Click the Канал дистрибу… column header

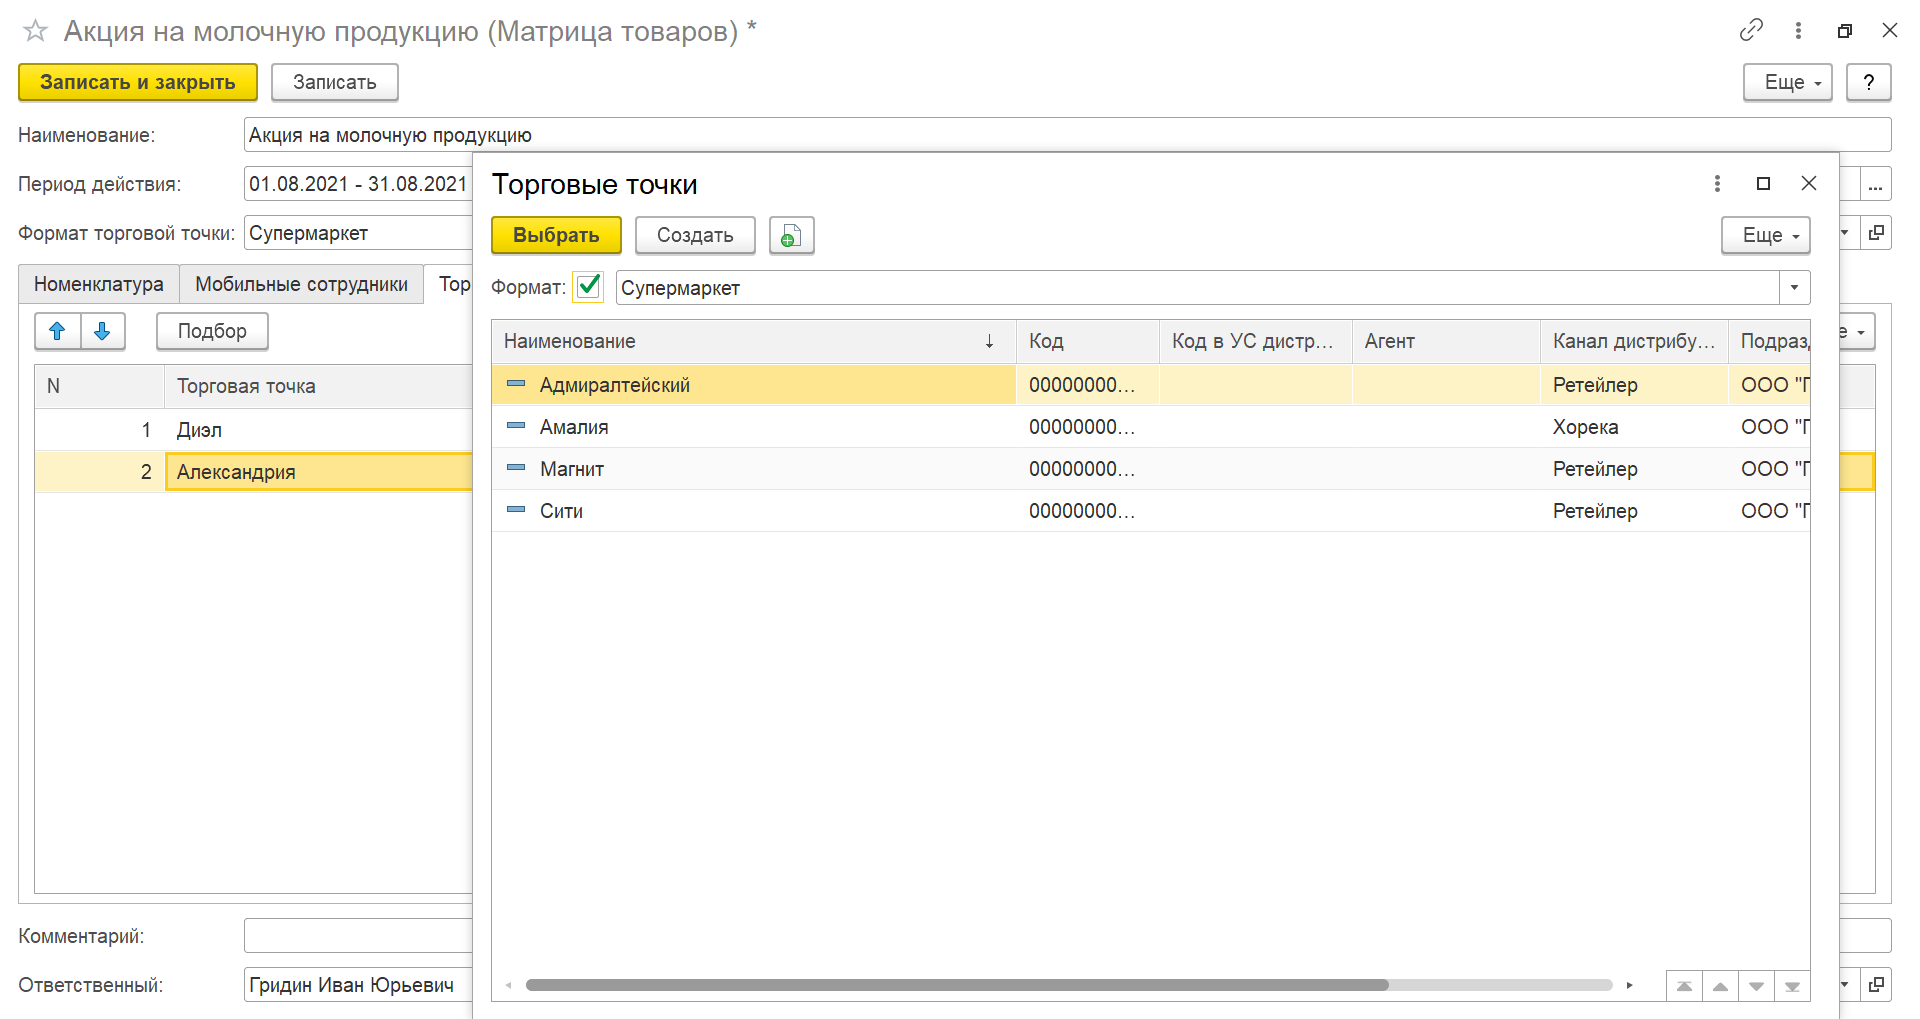pyautogui.click(x=1634, y=341)
